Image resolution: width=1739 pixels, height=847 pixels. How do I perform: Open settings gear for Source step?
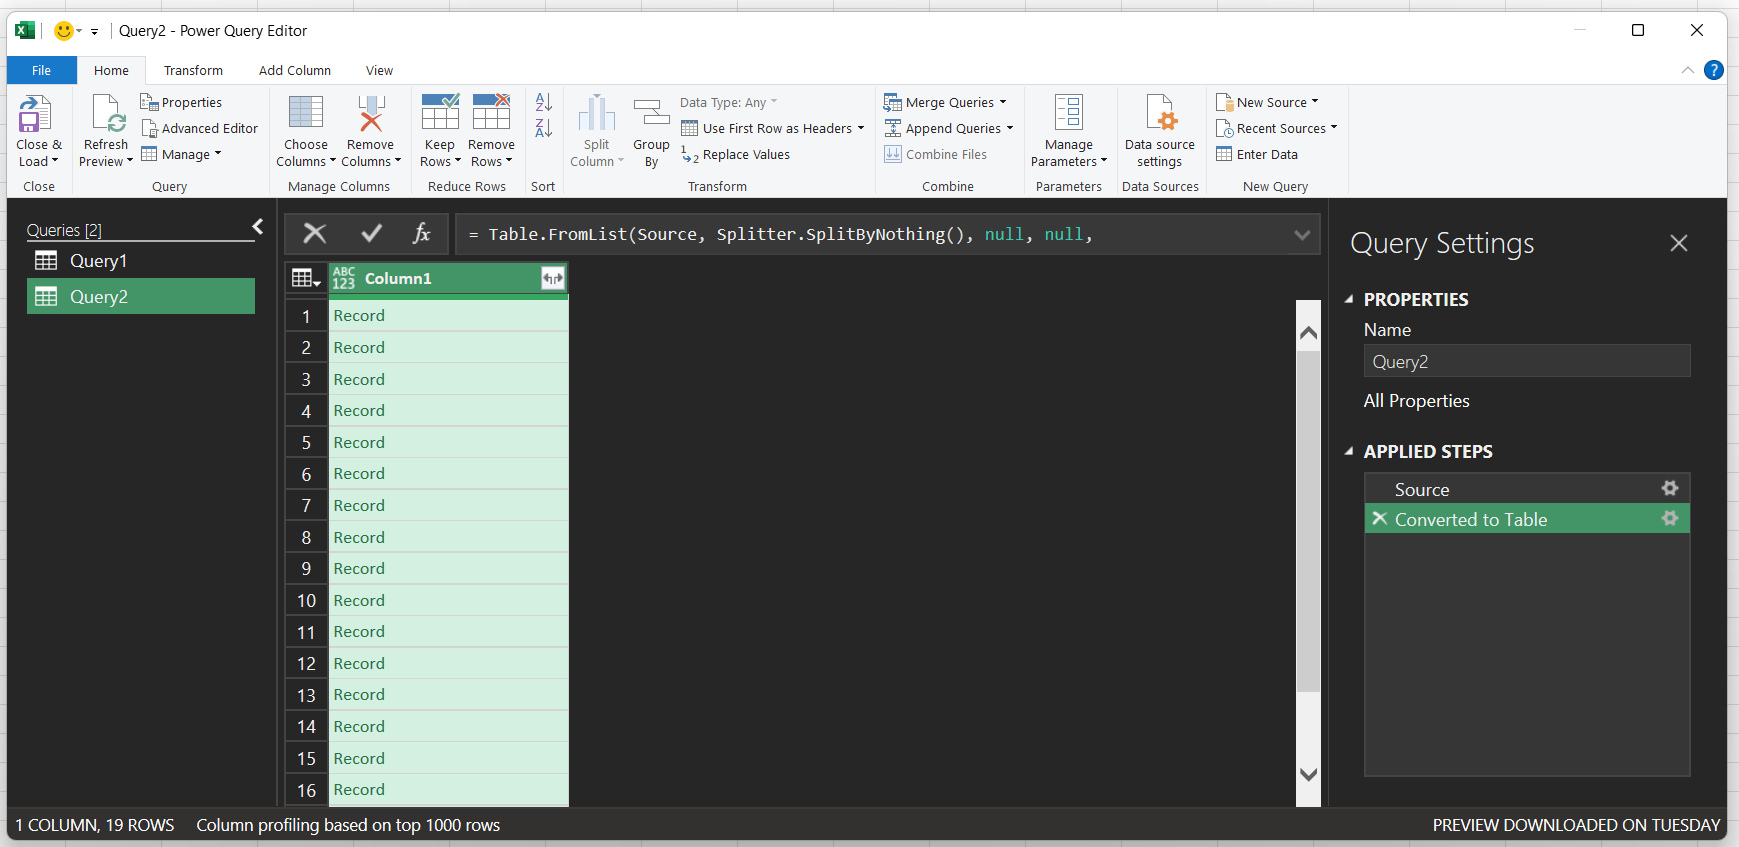(1670, 488)
